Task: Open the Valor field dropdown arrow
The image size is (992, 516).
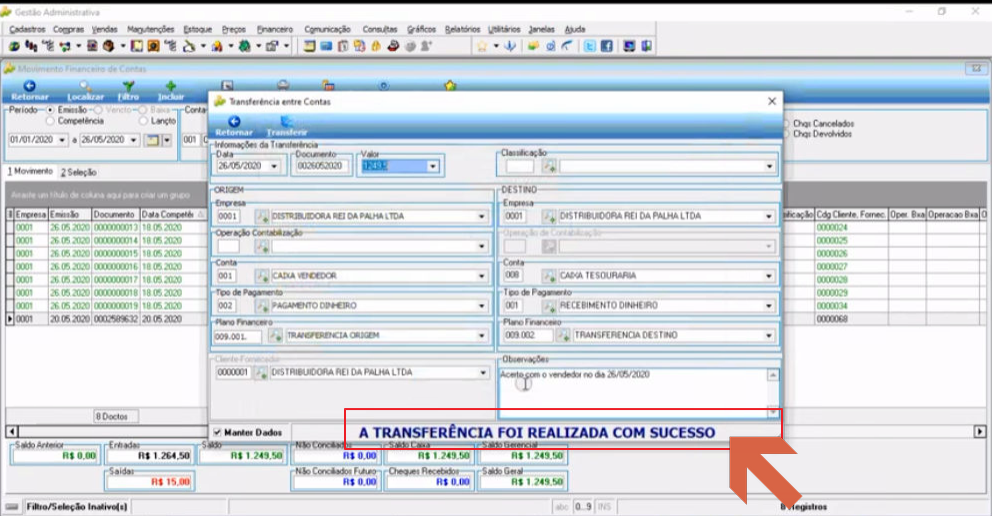Action: (433, 166)
